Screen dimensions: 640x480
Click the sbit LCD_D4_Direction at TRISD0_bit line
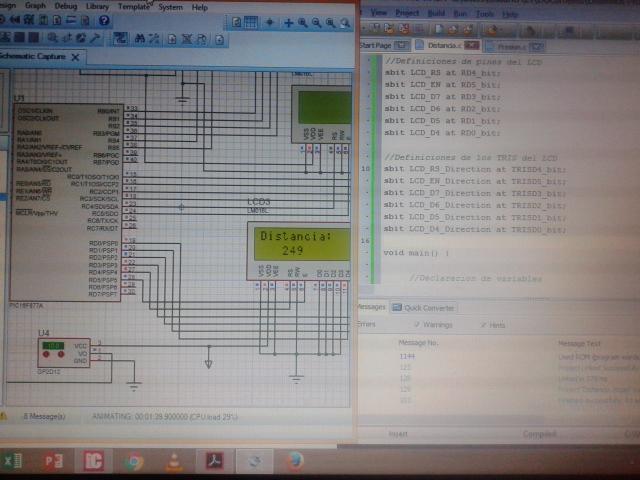tap(475, 229)
